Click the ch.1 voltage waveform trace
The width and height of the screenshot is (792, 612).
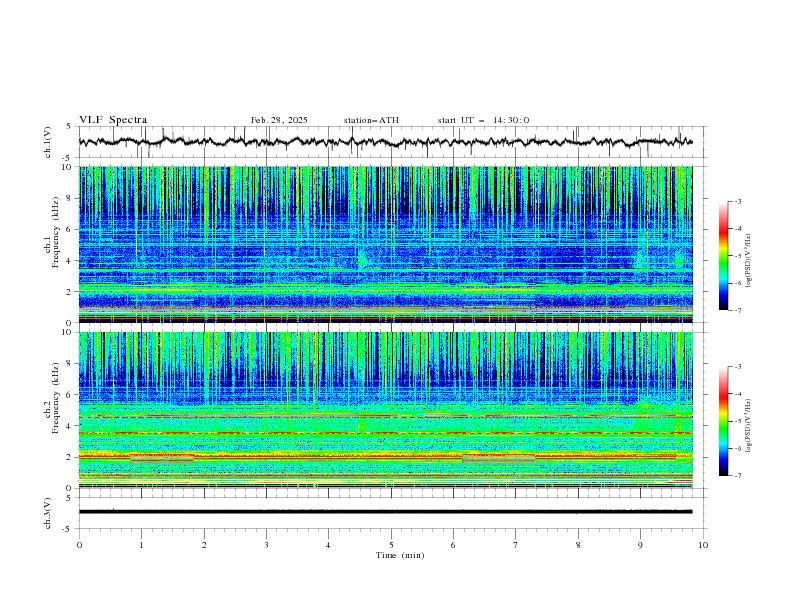click(x=385, y=142)
